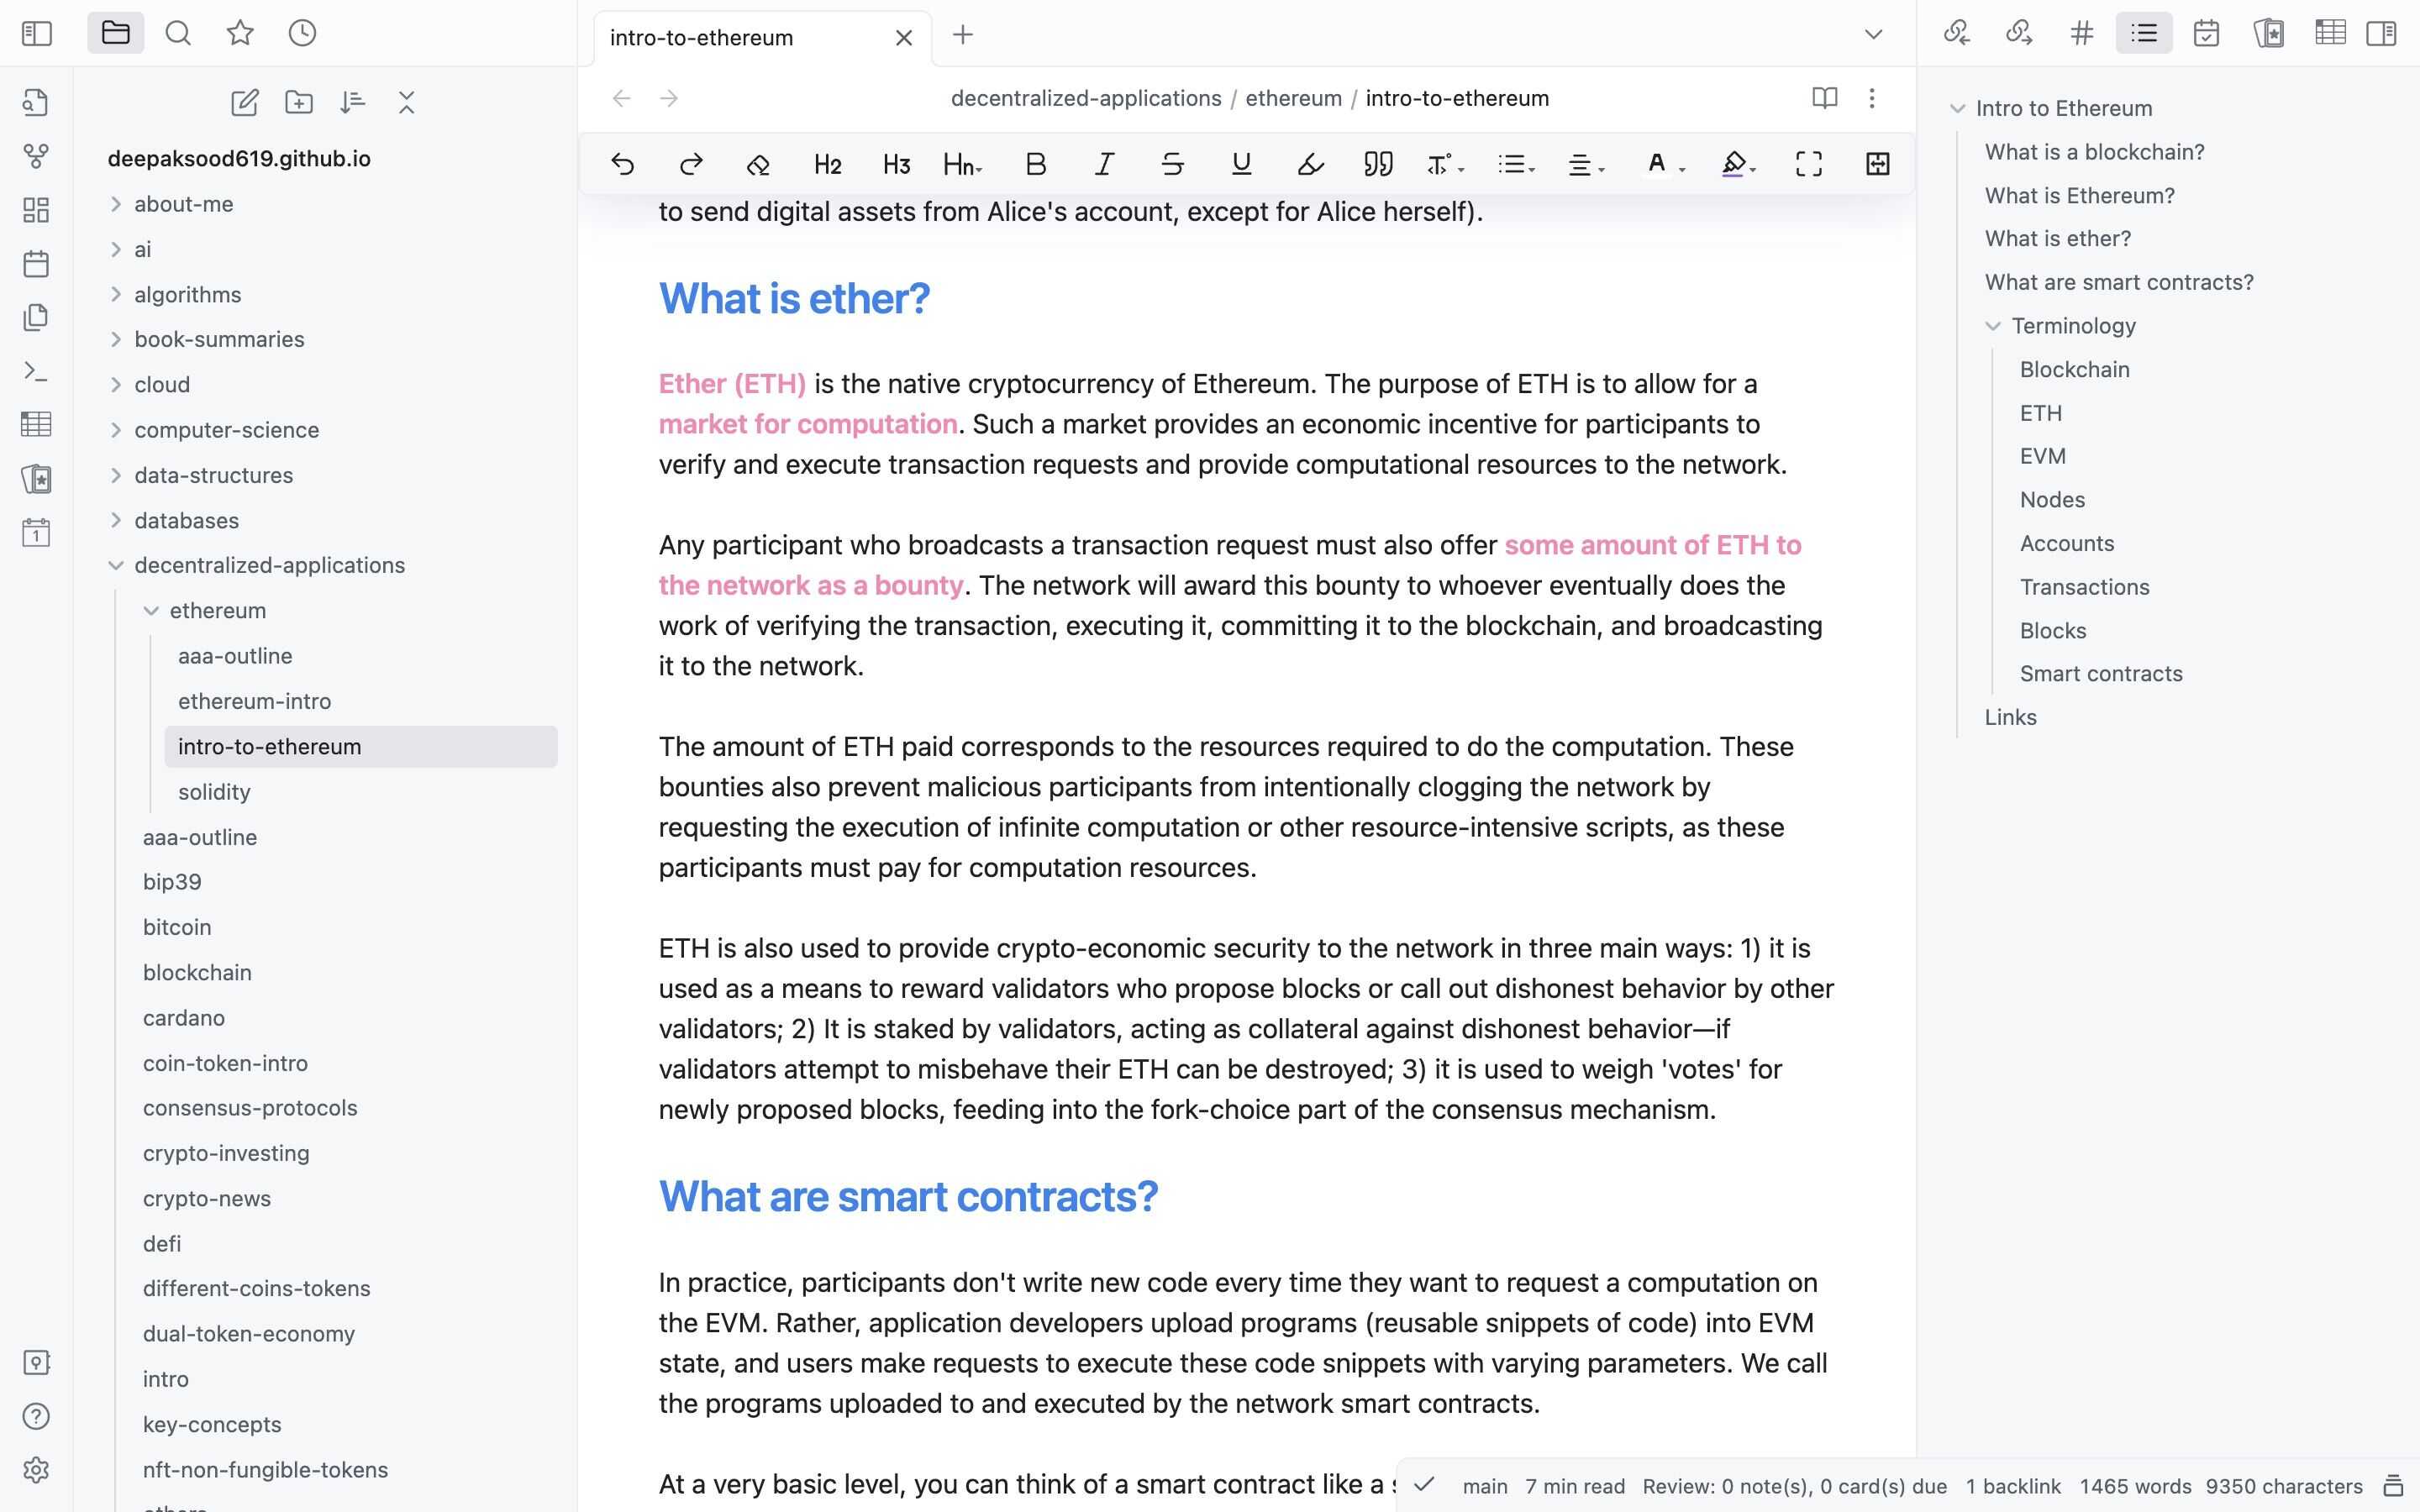Change the file sort order
Image resolution: width=2420 pixels, height=1512 pixels.
coord(352,102)
